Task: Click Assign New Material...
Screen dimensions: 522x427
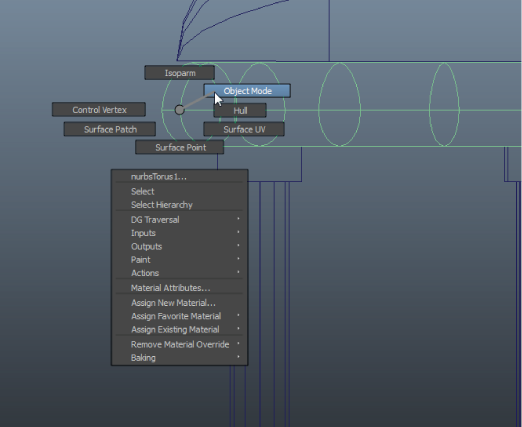Action: click(x=180, y=303)
